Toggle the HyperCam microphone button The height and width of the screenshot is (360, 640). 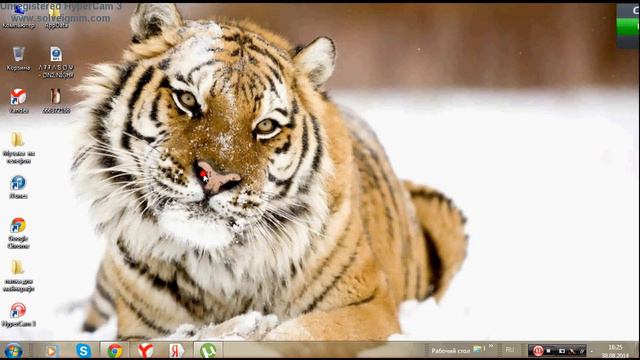click(573, 351)
